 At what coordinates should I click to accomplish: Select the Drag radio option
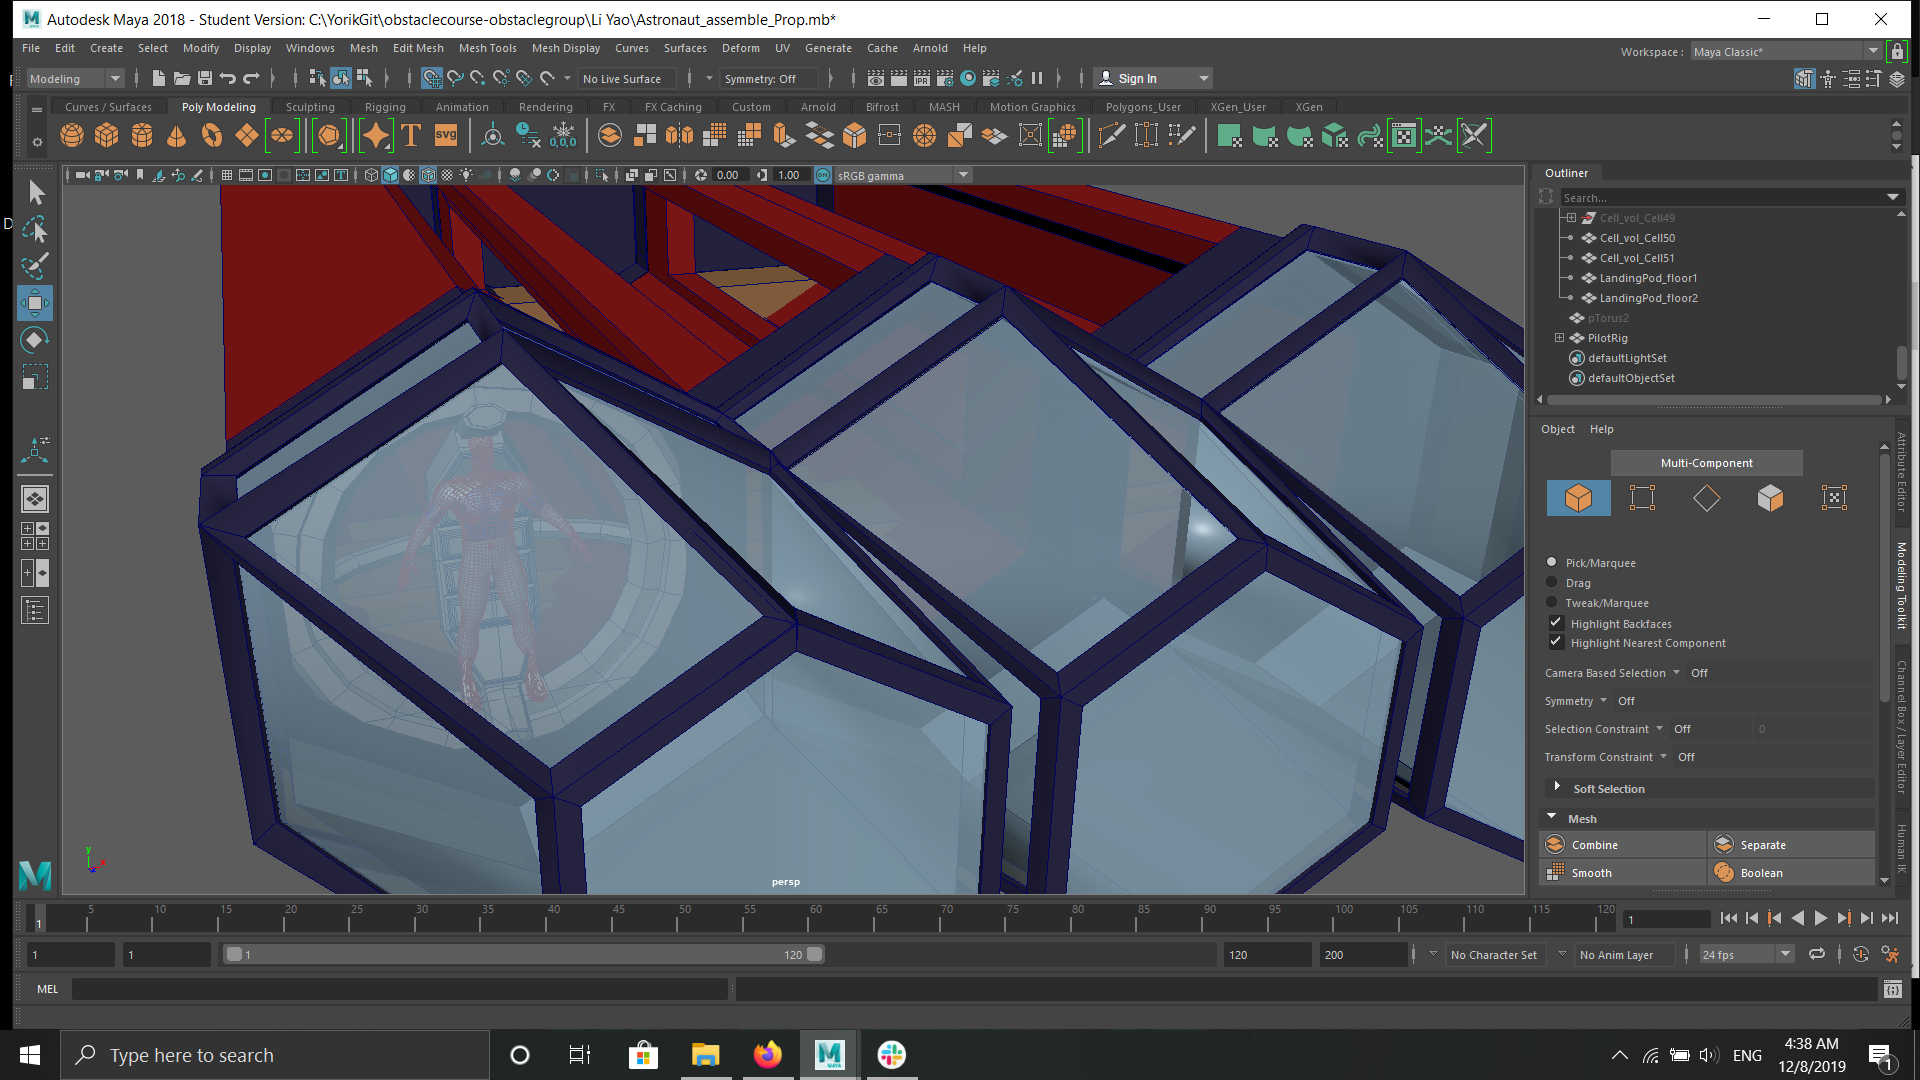pyautogui.click(x=1552, y=582)
